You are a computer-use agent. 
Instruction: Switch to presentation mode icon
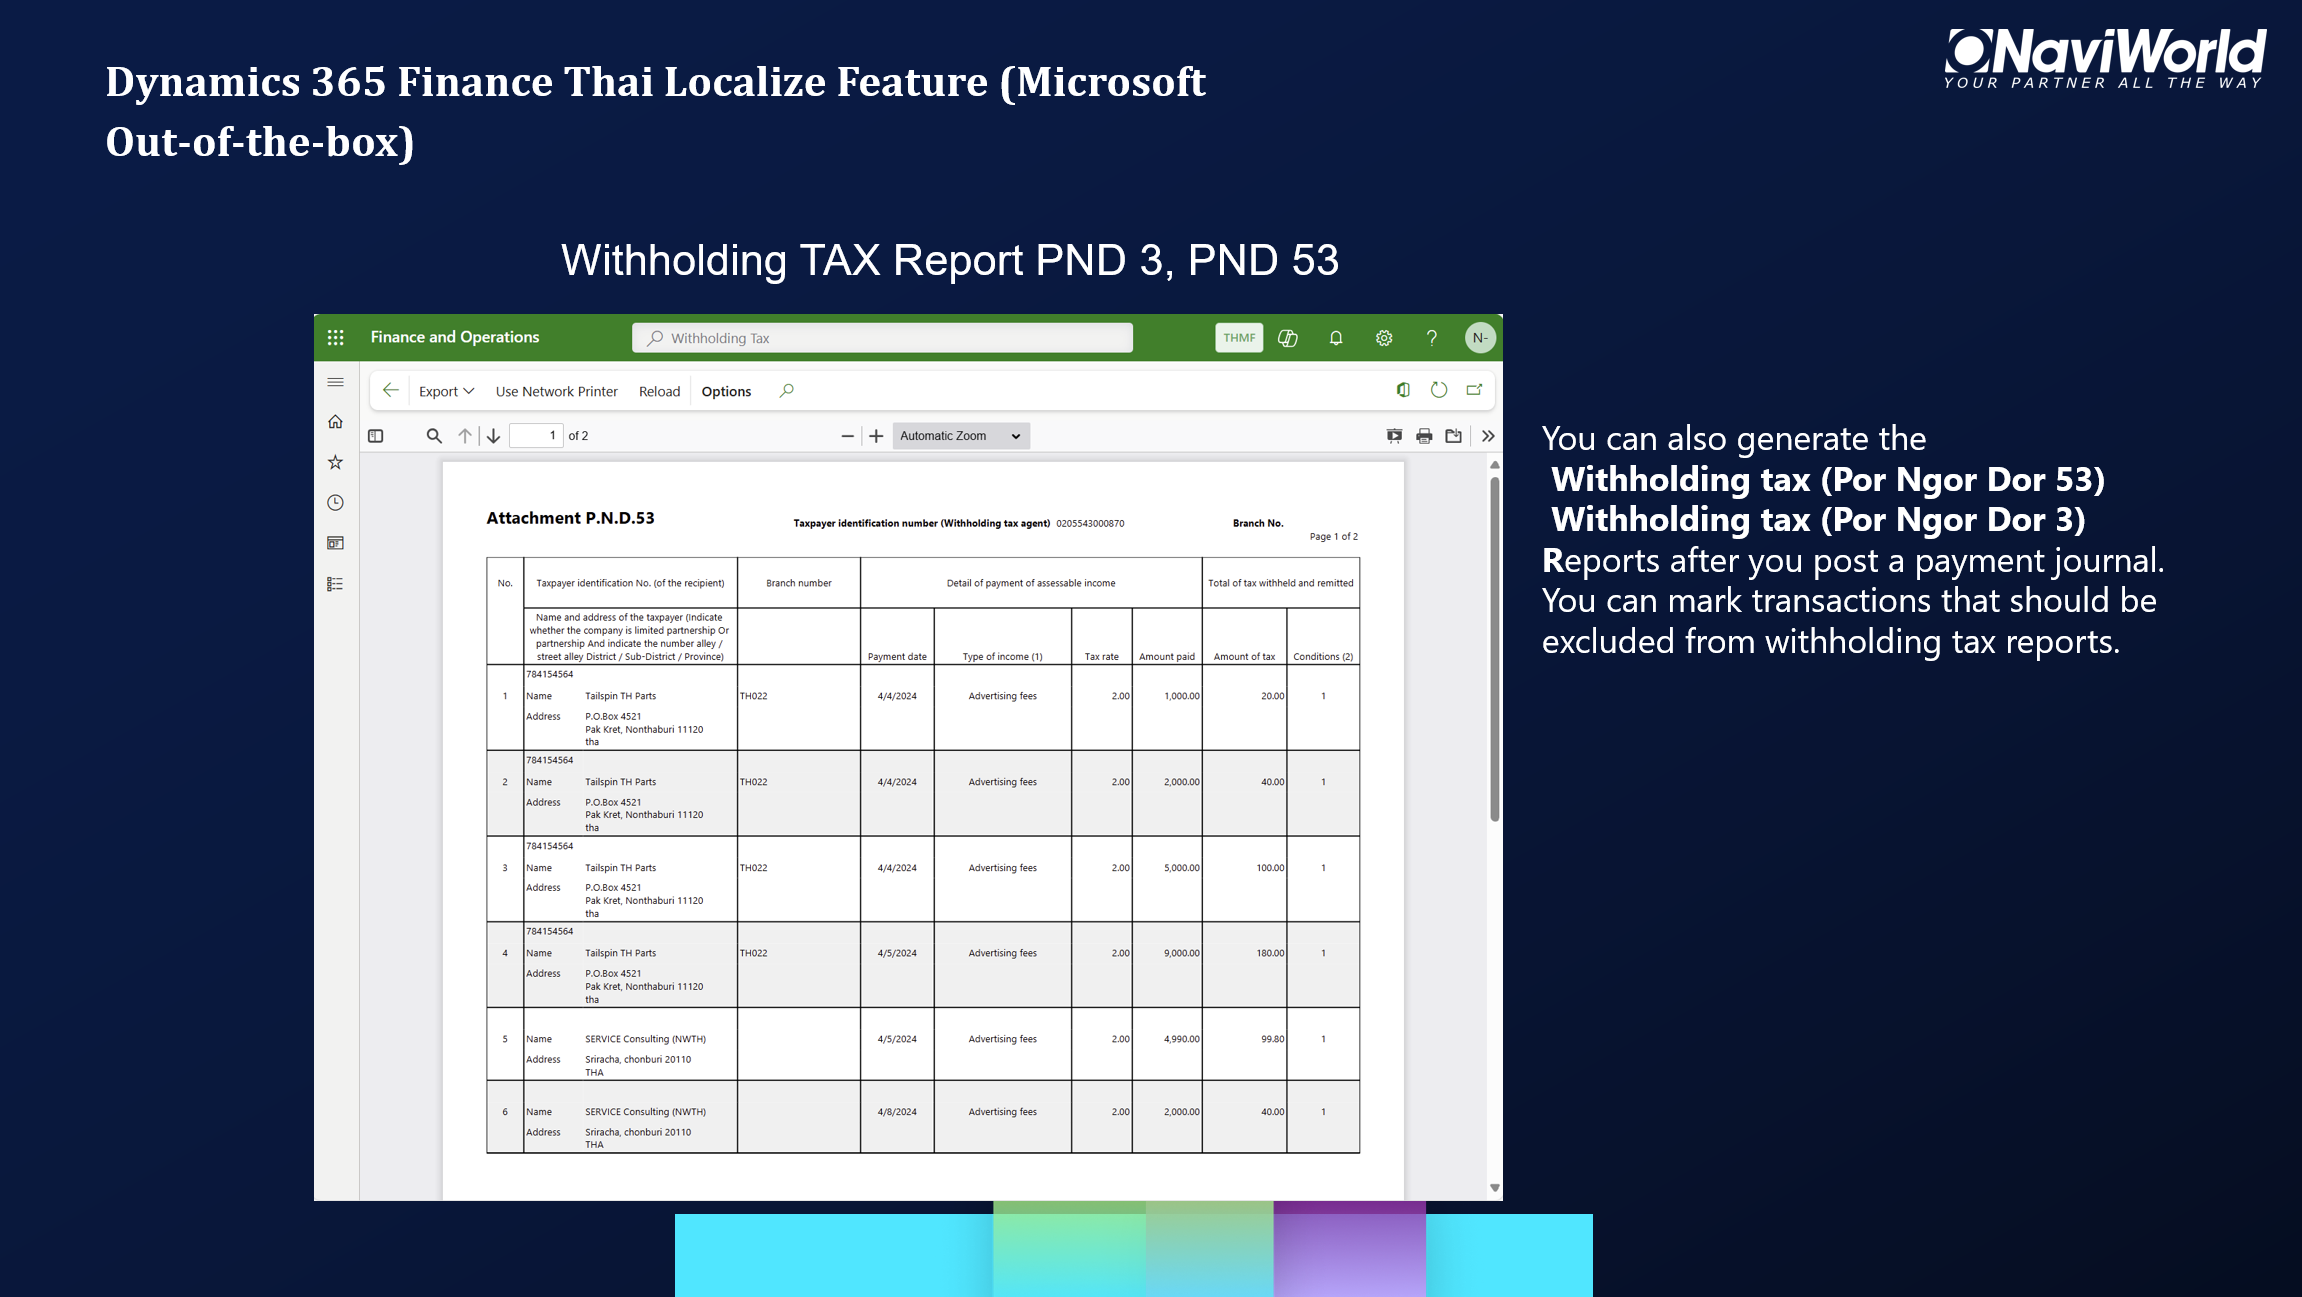click(x=1395, y=436)
